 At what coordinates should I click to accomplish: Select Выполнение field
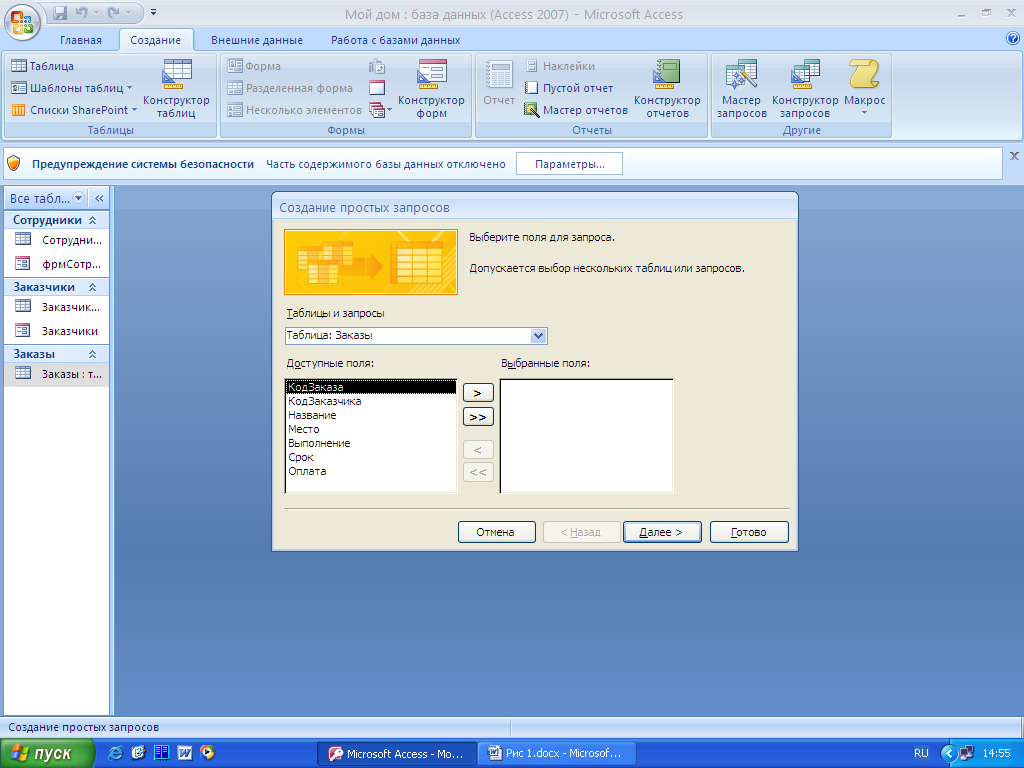[371, 443]
